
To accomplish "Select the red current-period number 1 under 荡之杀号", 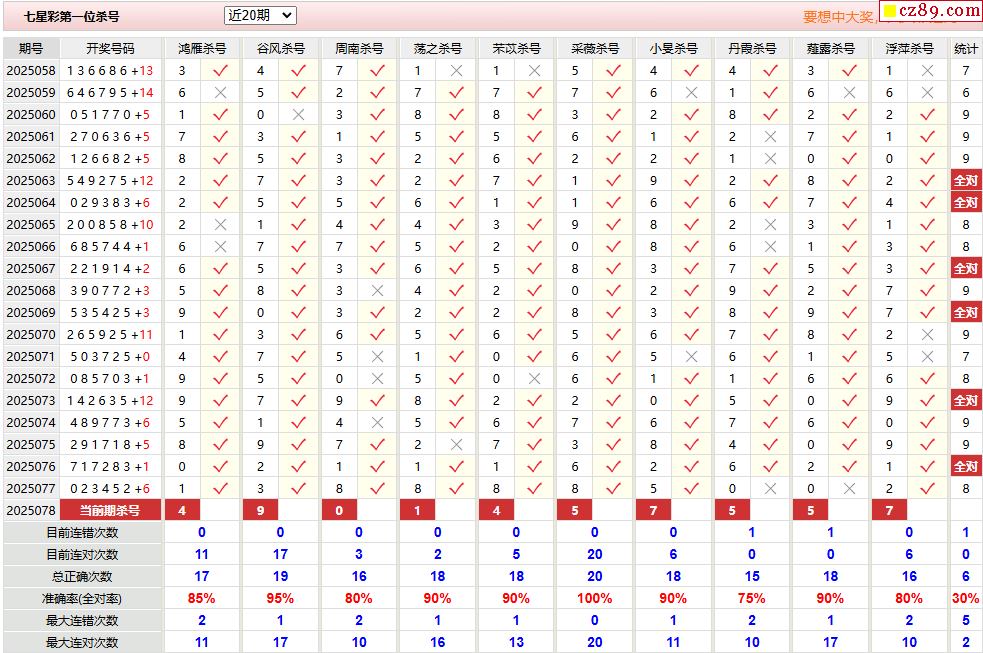I will pyautogui.click(x=418, y=510).
